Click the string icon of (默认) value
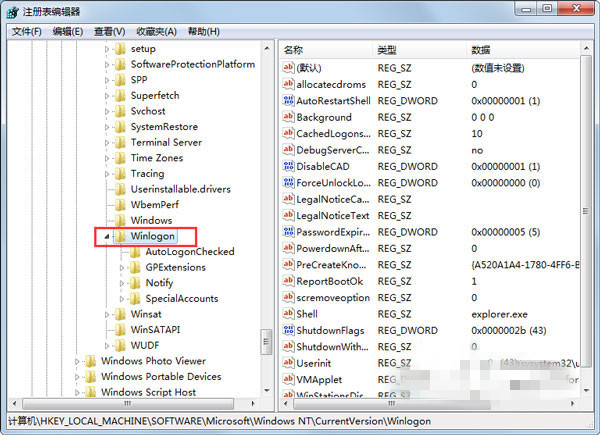The width and height of the screenshot is (600, 435). (288, 68)
